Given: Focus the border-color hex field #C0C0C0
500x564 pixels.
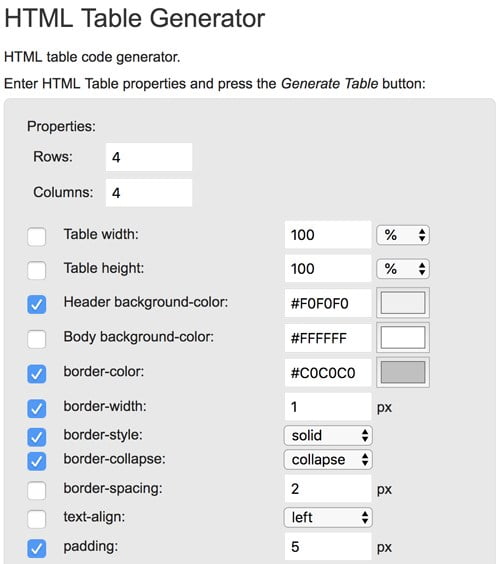Looking at the screenshot, I should pyautogui.click(x=328, y=373).
